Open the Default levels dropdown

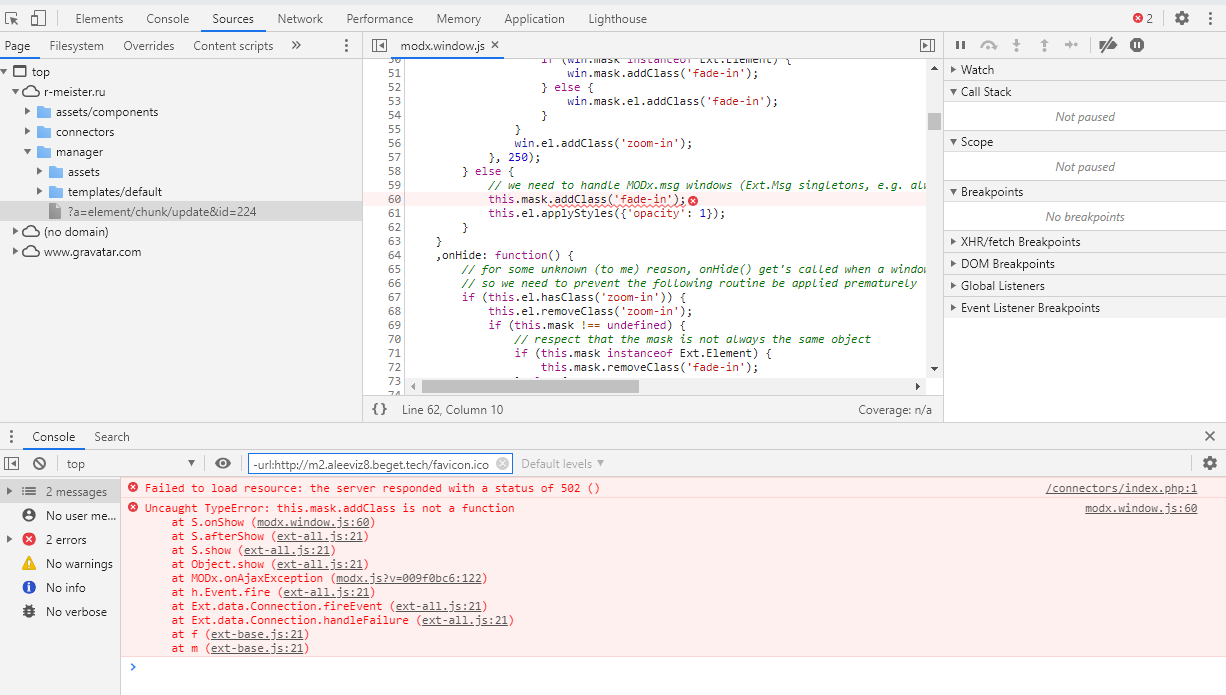[563, 463]
